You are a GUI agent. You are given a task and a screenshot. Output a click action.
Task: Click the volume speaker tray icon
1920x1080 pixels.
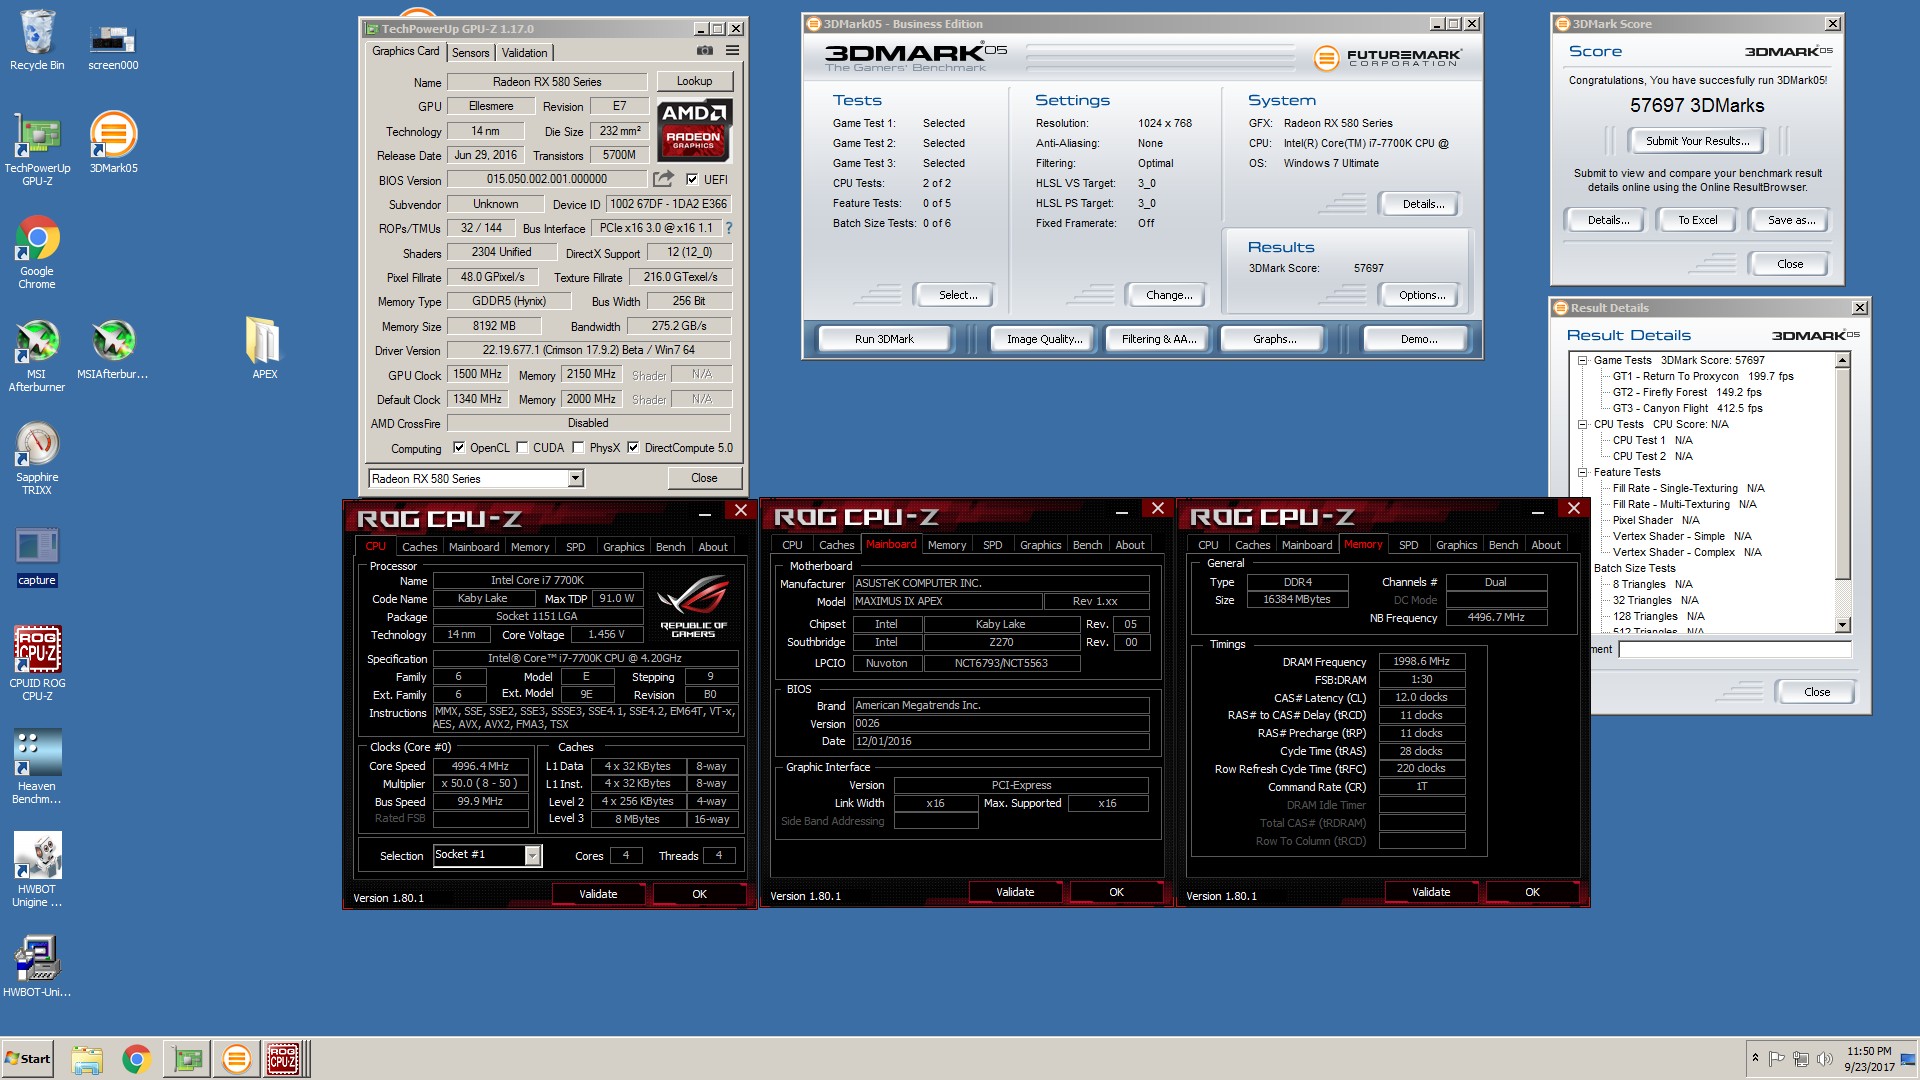[1824, 1059]
